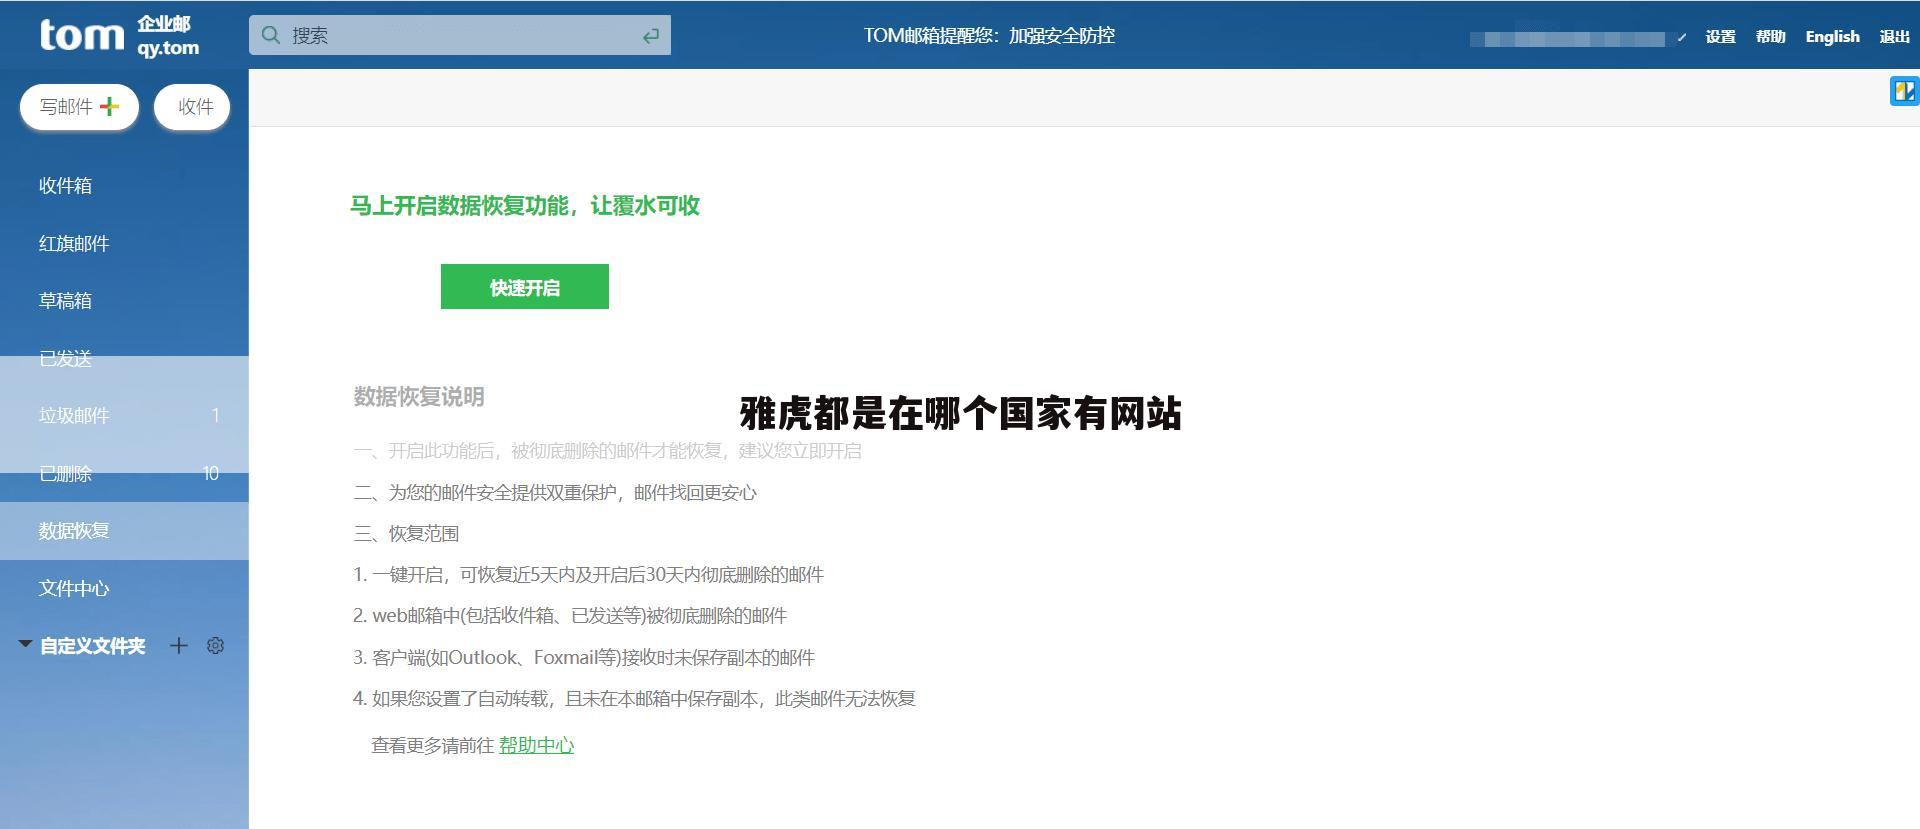Collapse the 自定义文件夹 triangle
This screenshot has height=829, width=1920.
26,644
